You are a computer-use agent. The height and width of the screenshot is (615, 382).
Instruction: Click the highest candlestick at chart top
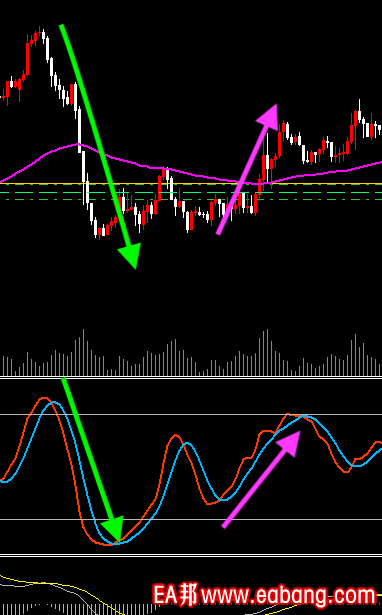40,33
